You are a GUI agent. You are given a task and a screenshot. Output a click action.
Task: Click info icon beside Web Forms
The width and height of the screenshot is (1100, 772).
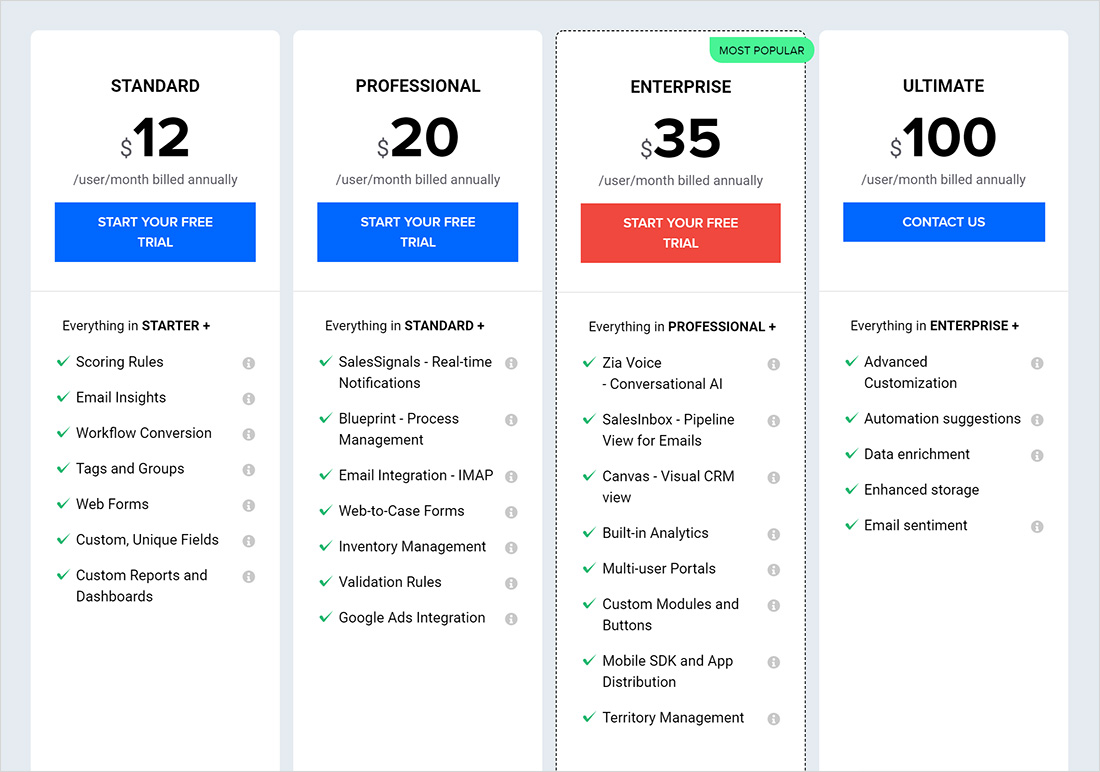(x=249, y=505)
